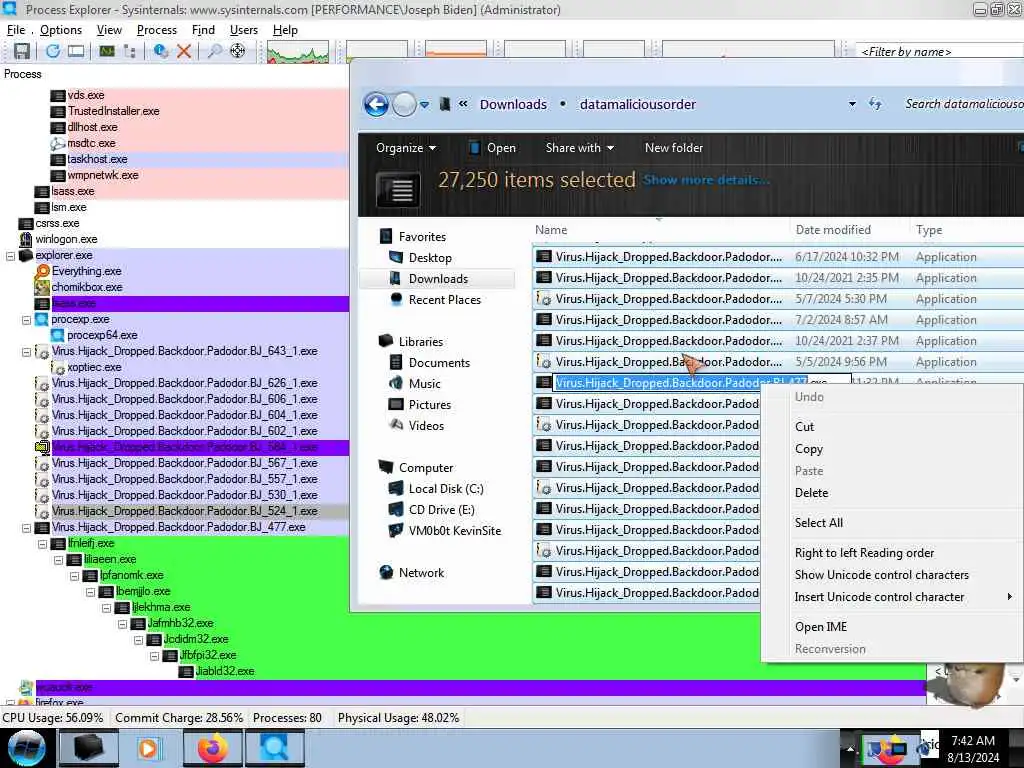Open the Options menu

61,30
